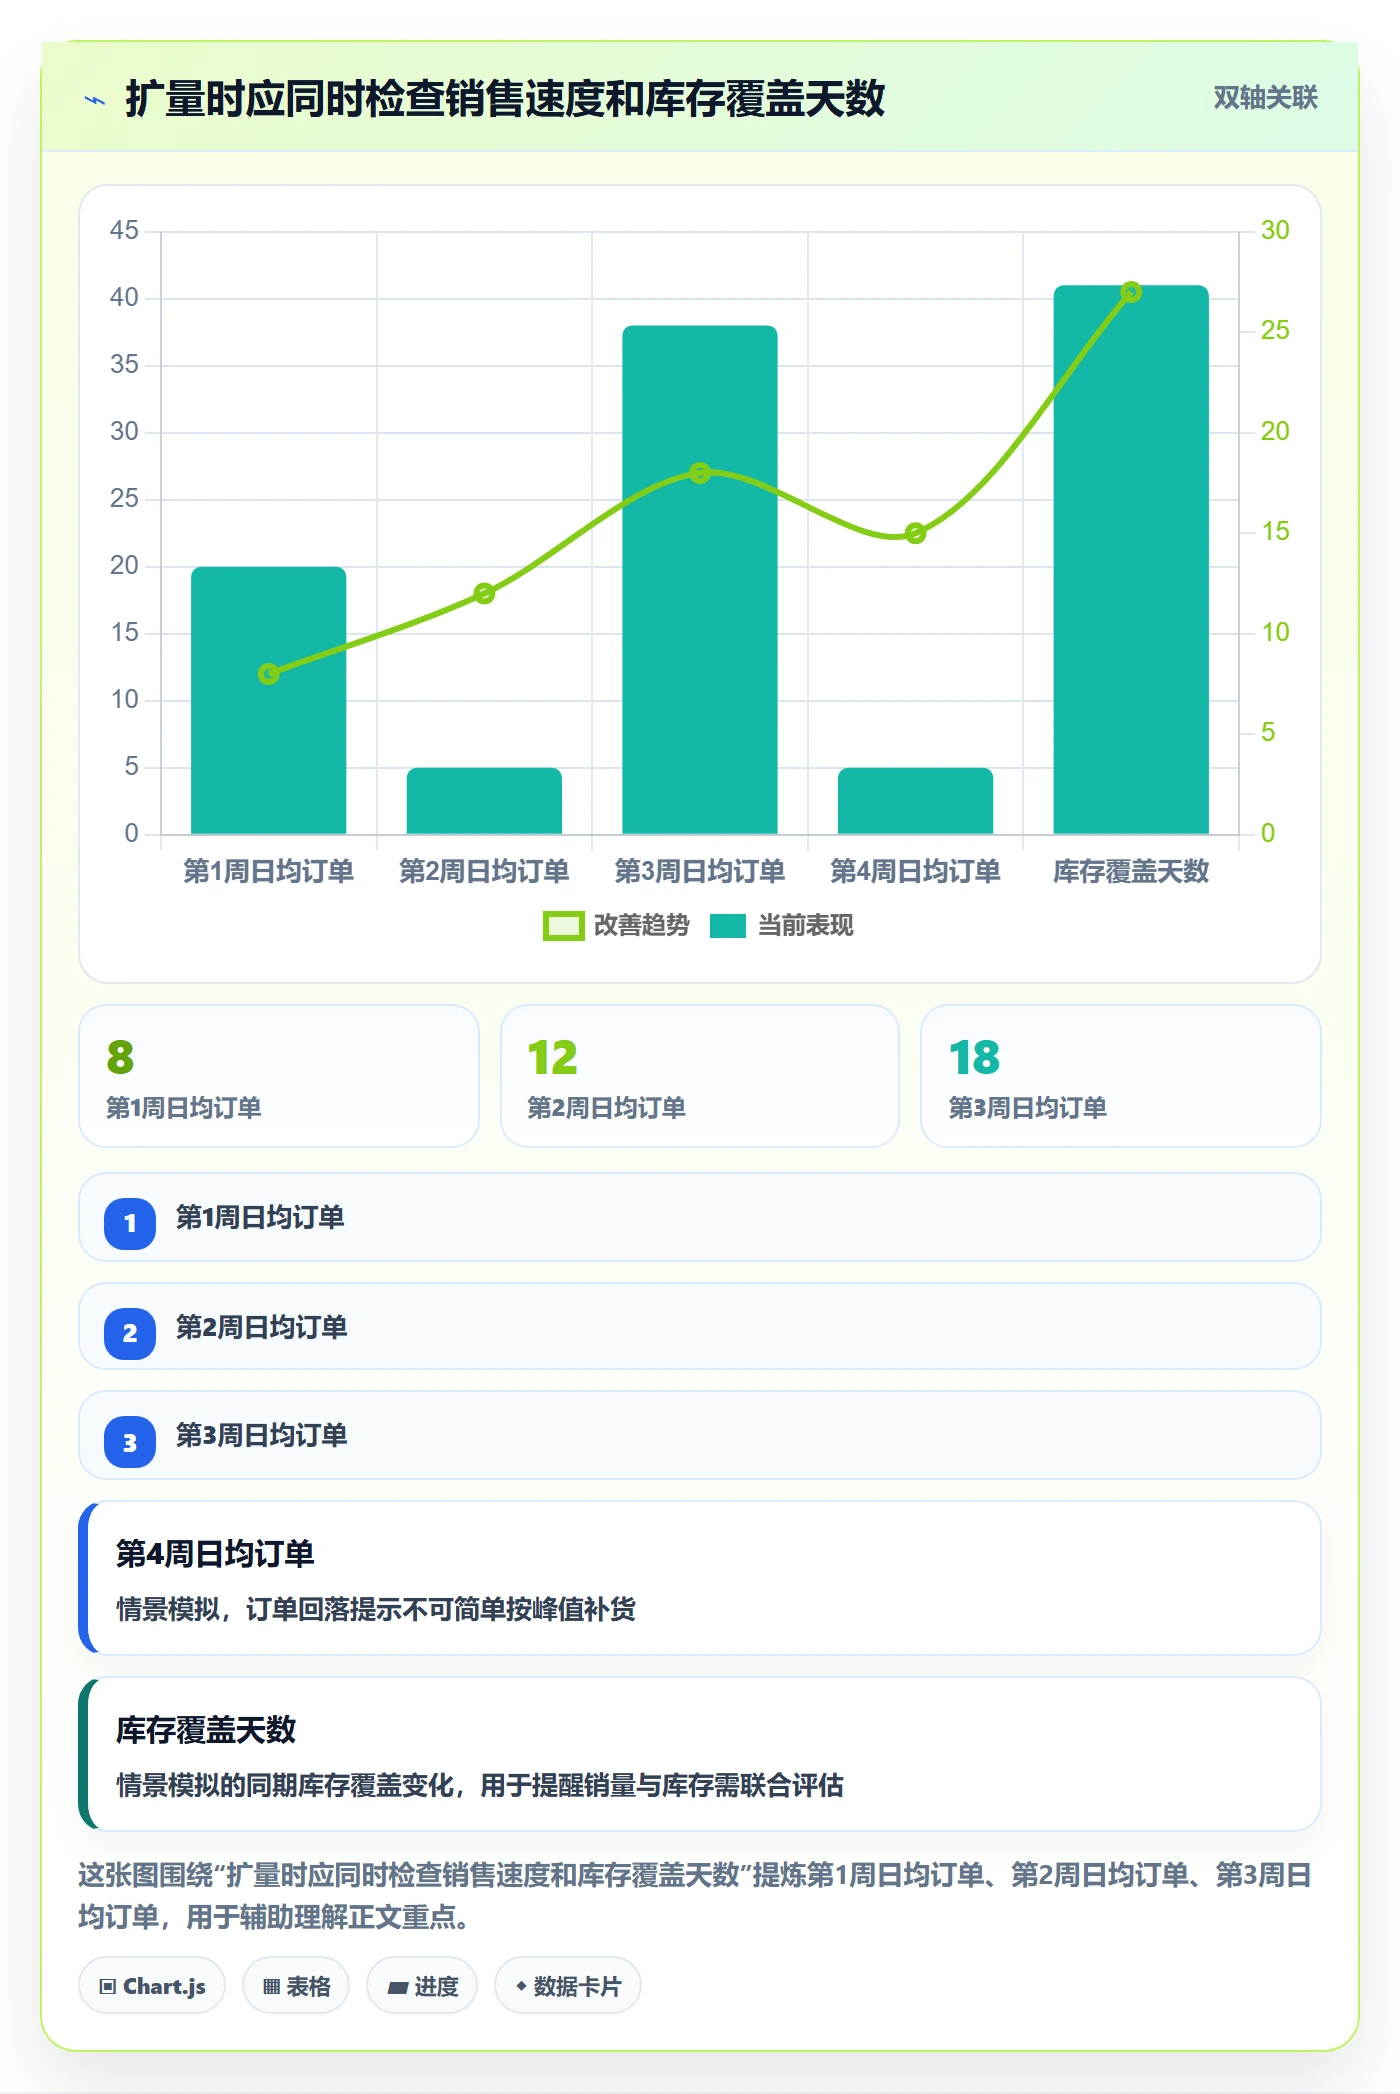This screenshot has width=1400, height=2094.
Task: Select the teal bar for 第3周日均订单
Action: 700,580
